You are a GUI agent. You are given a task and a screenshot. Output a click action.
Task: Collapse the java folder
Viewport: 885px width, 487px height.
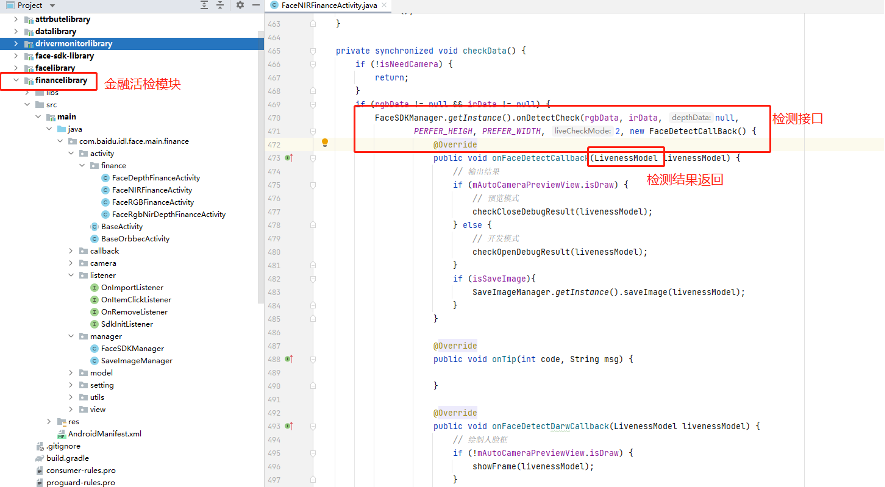(x=49, y=129)
